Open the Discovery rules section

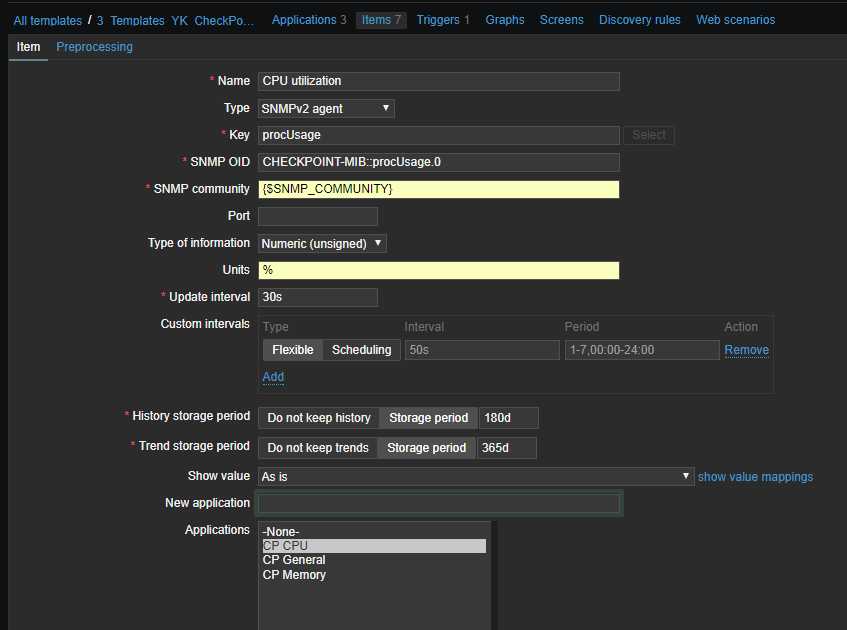(x=640, y=20)
